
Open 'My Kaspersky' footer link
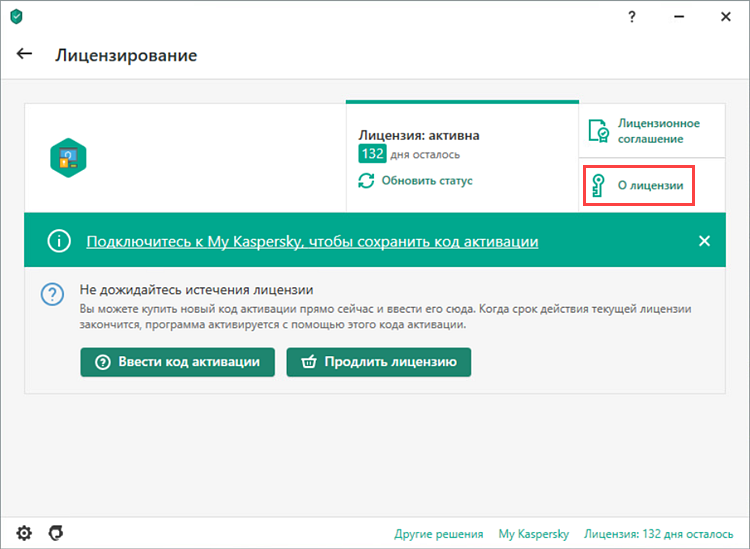coord(534,534)
